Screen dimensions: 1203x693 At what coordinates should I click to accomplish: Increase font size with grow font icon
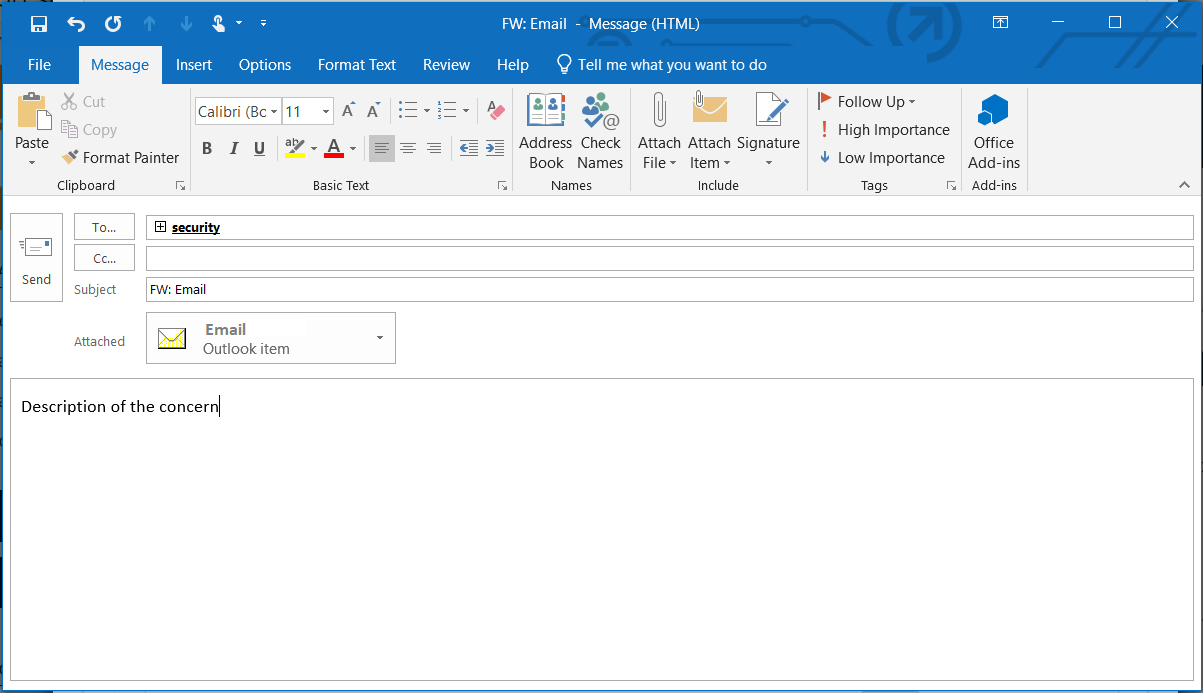coord(348,111)
